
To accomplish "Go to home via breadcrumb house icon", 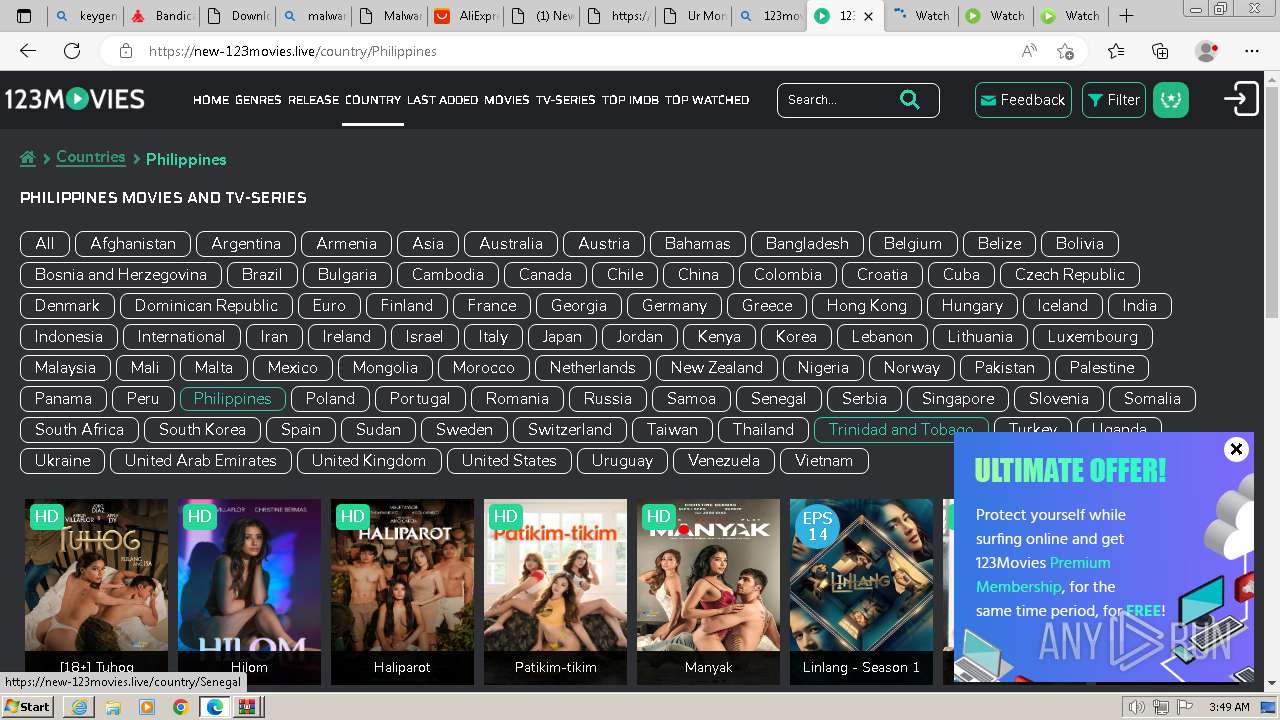I will coord(28,158).
